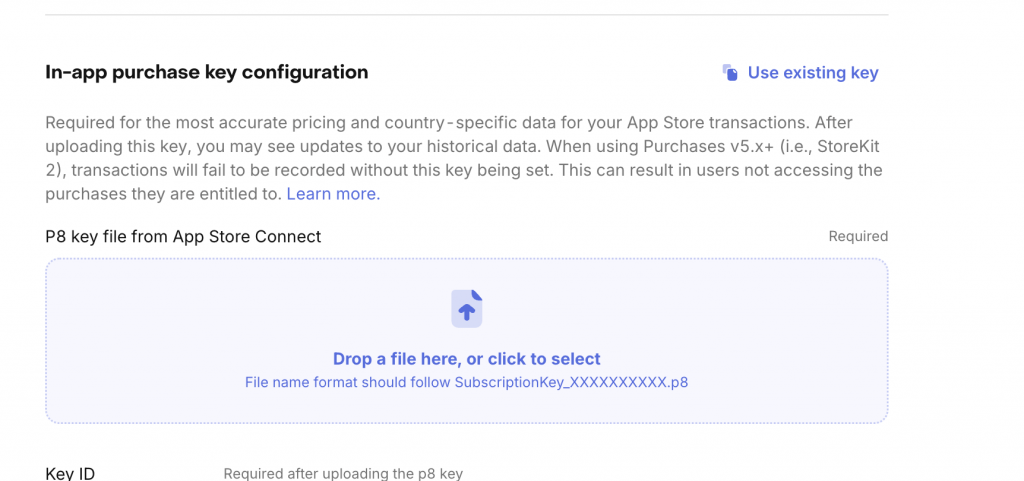Click 'Drop a file here, or click to select'
The image size is (1024, 481).
[466, 359]
